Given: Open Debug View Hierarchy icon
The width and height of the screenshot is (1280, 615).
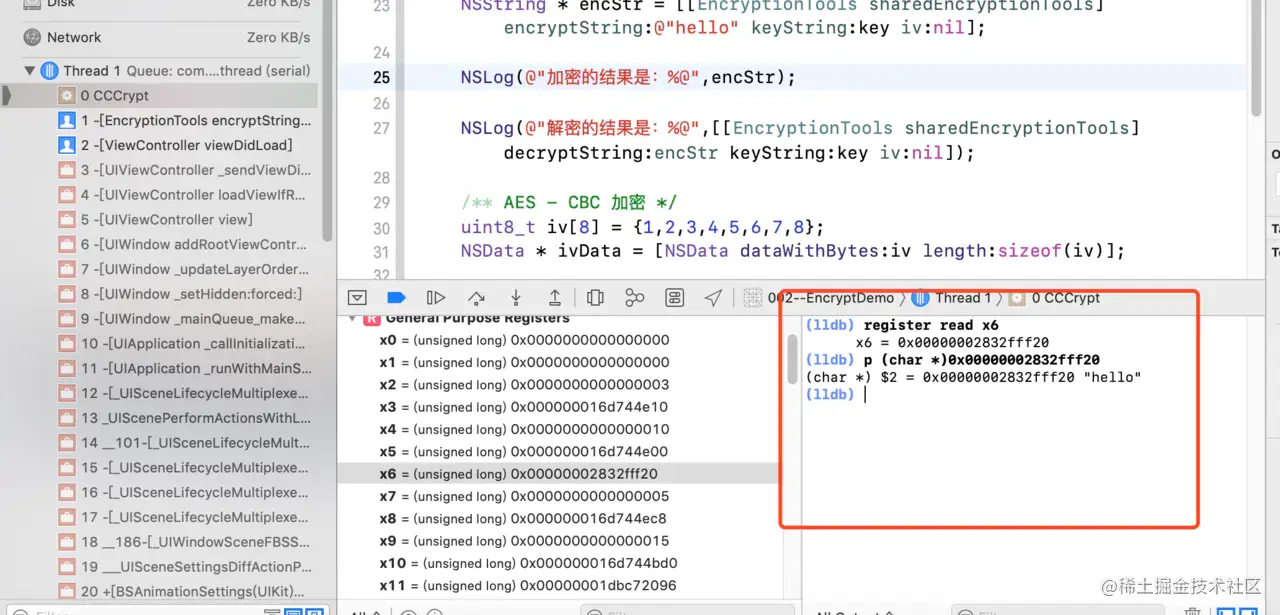Looking at the screenshot, I should coord(595,298).
